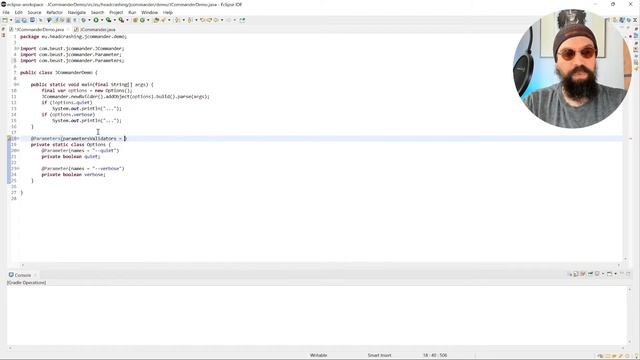640x360 pixels.
Task: Click the editor vertical scrollbar
Action: point(625,147)
